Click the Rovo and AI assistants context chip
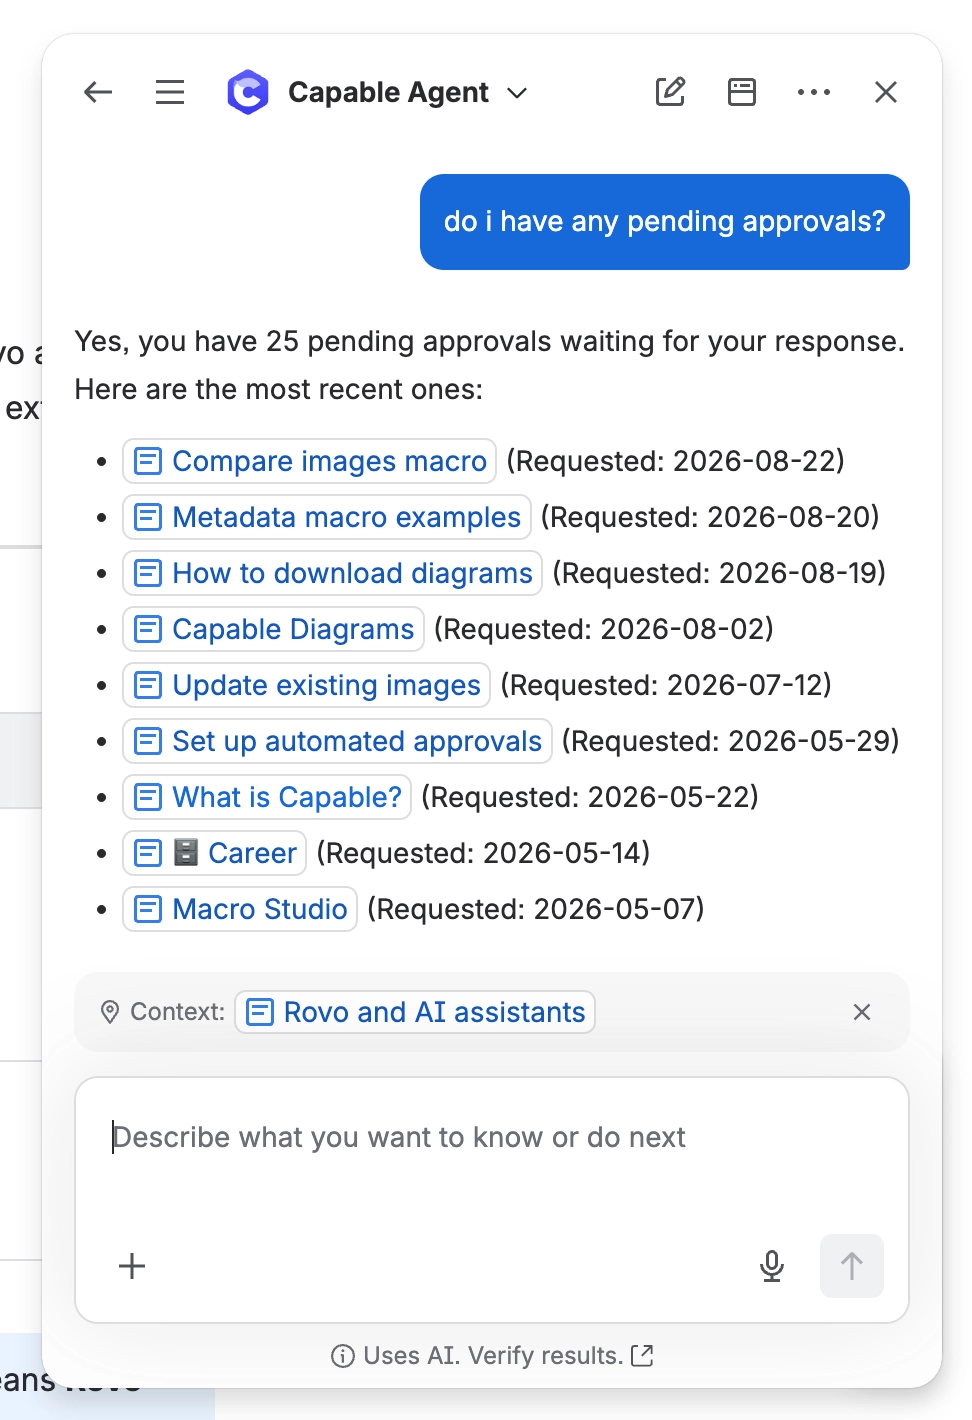 click(x=415, y=1012)
